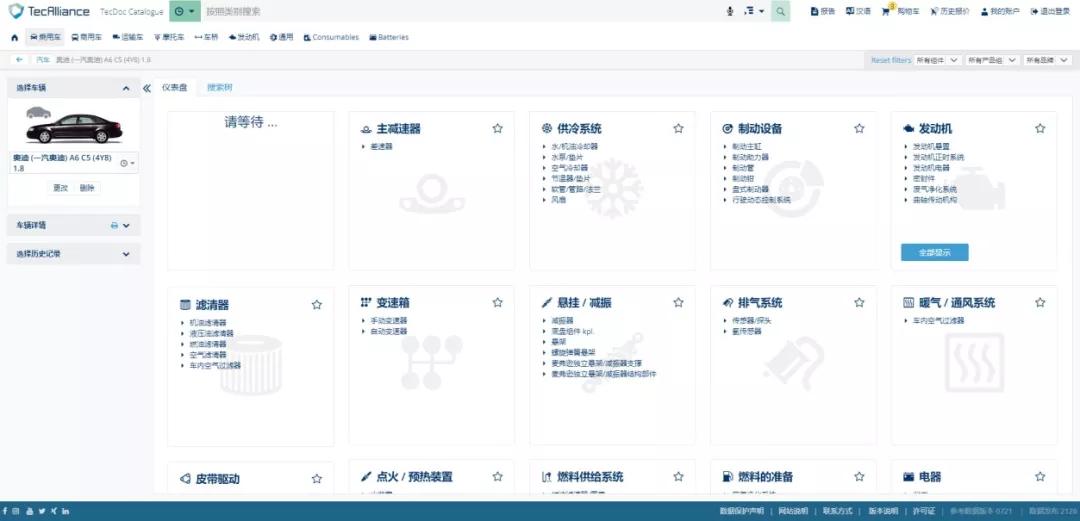Open the shopping cart icon with badge

pos(886,11)
